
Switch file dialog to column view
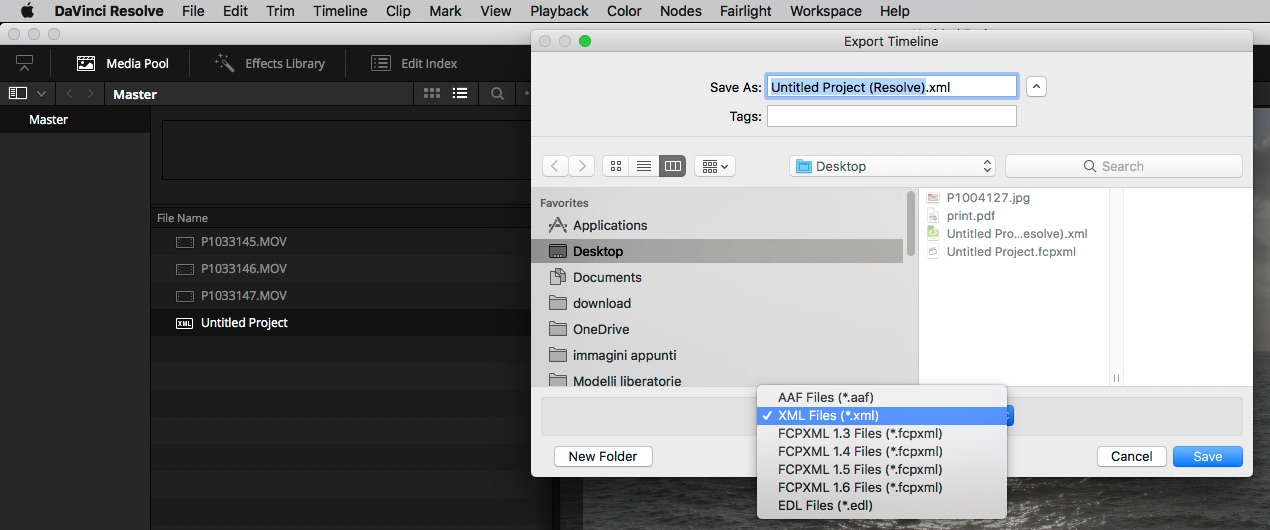tap(673, 166)
